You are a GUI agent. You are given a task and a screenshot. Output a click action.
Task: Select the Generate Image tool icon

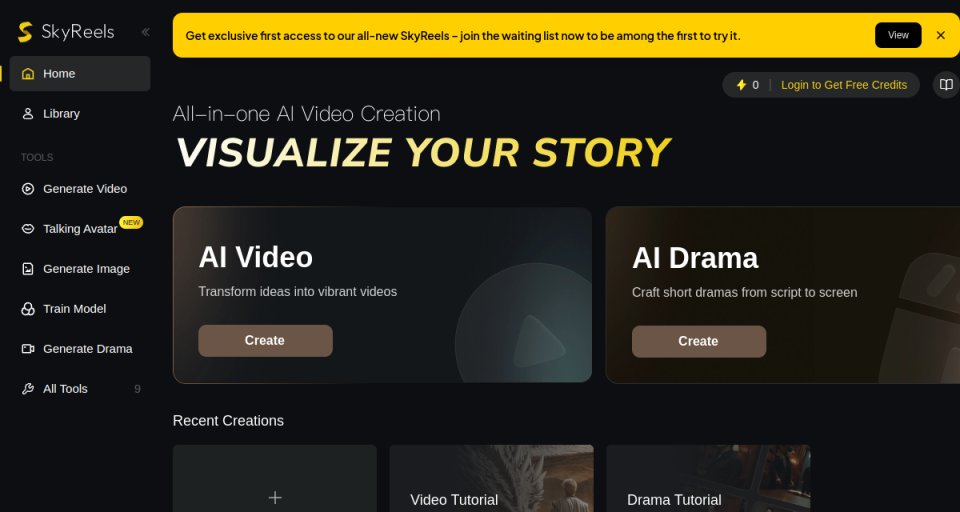[28, 269]
